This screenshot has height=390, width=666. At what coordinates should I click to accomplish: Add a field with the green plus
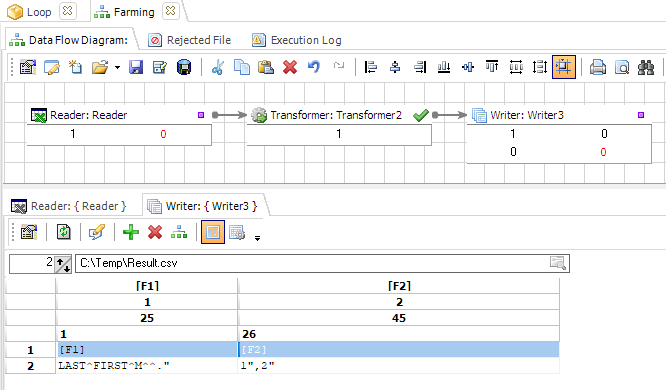pyautogui.click(x=131, y=232)
